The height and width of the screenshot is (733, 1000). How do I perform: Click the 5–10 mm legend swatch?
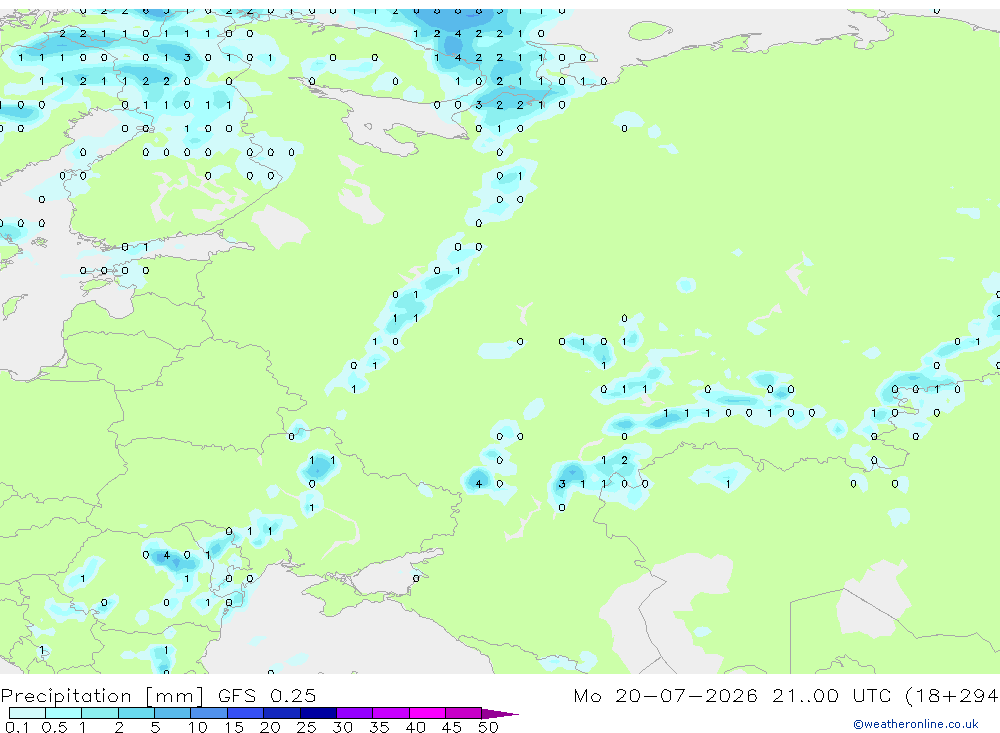click(x=172, y=713)
